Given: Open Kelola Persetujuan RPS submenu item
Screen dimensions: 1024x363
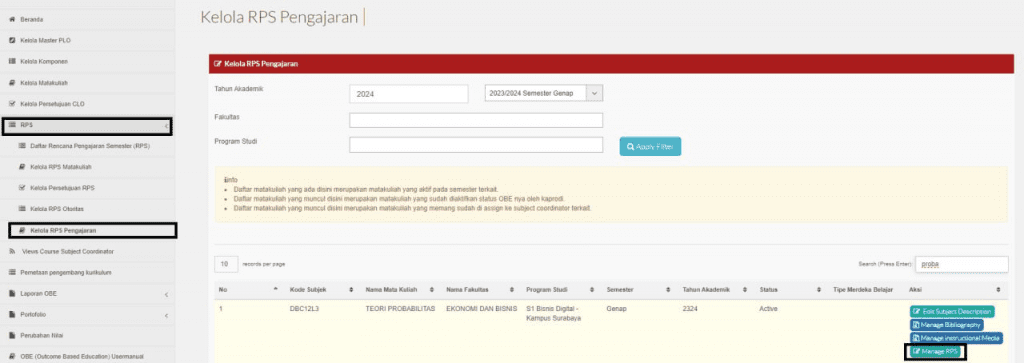Looking at the screenshot, I should click(62, 188).
